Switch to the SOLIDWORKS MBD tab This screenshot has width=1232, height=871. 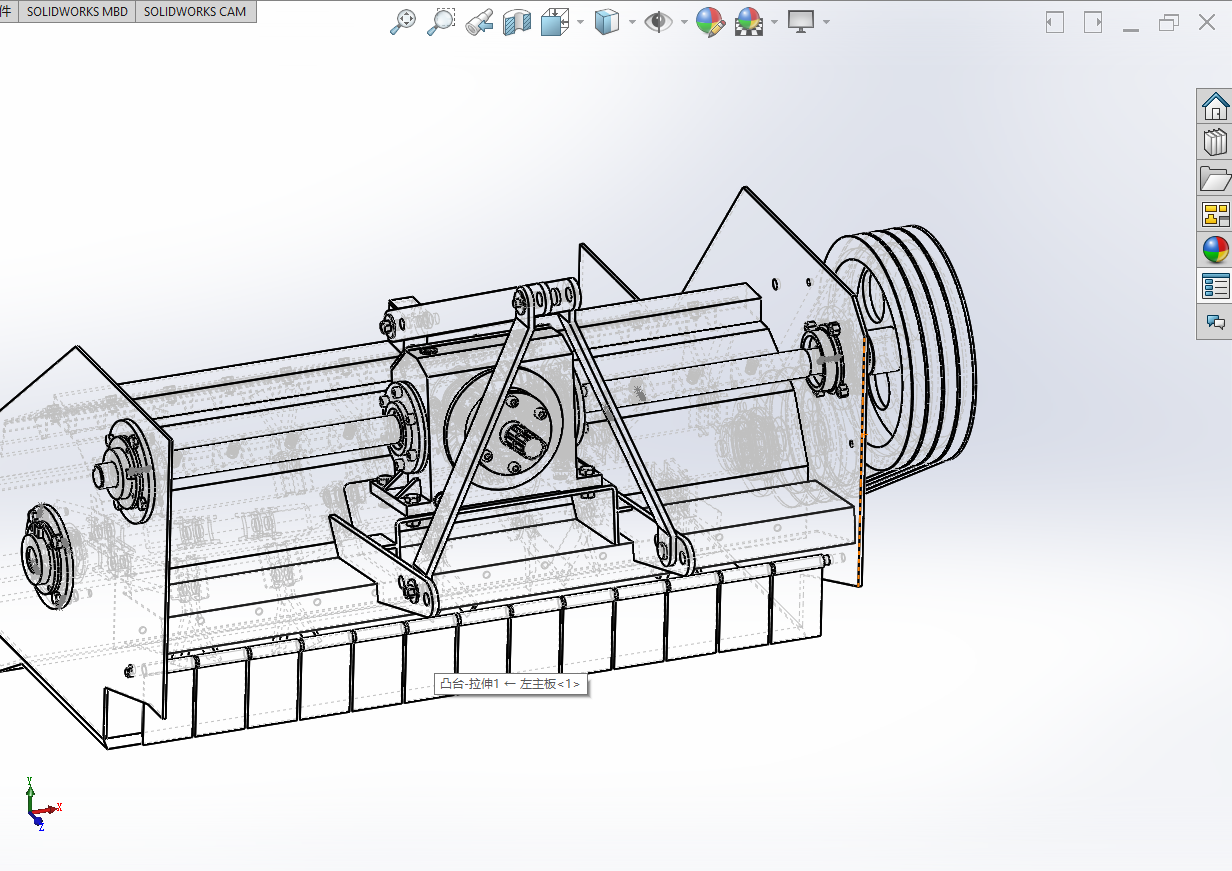coord(76,12)
